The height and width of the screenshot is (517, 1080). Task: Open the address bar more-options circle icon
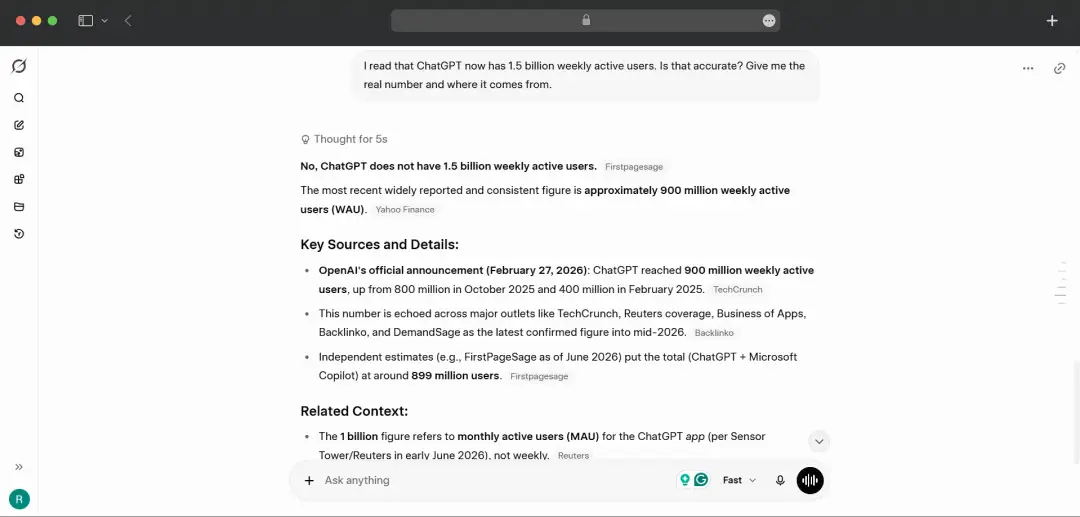[769, 21]
